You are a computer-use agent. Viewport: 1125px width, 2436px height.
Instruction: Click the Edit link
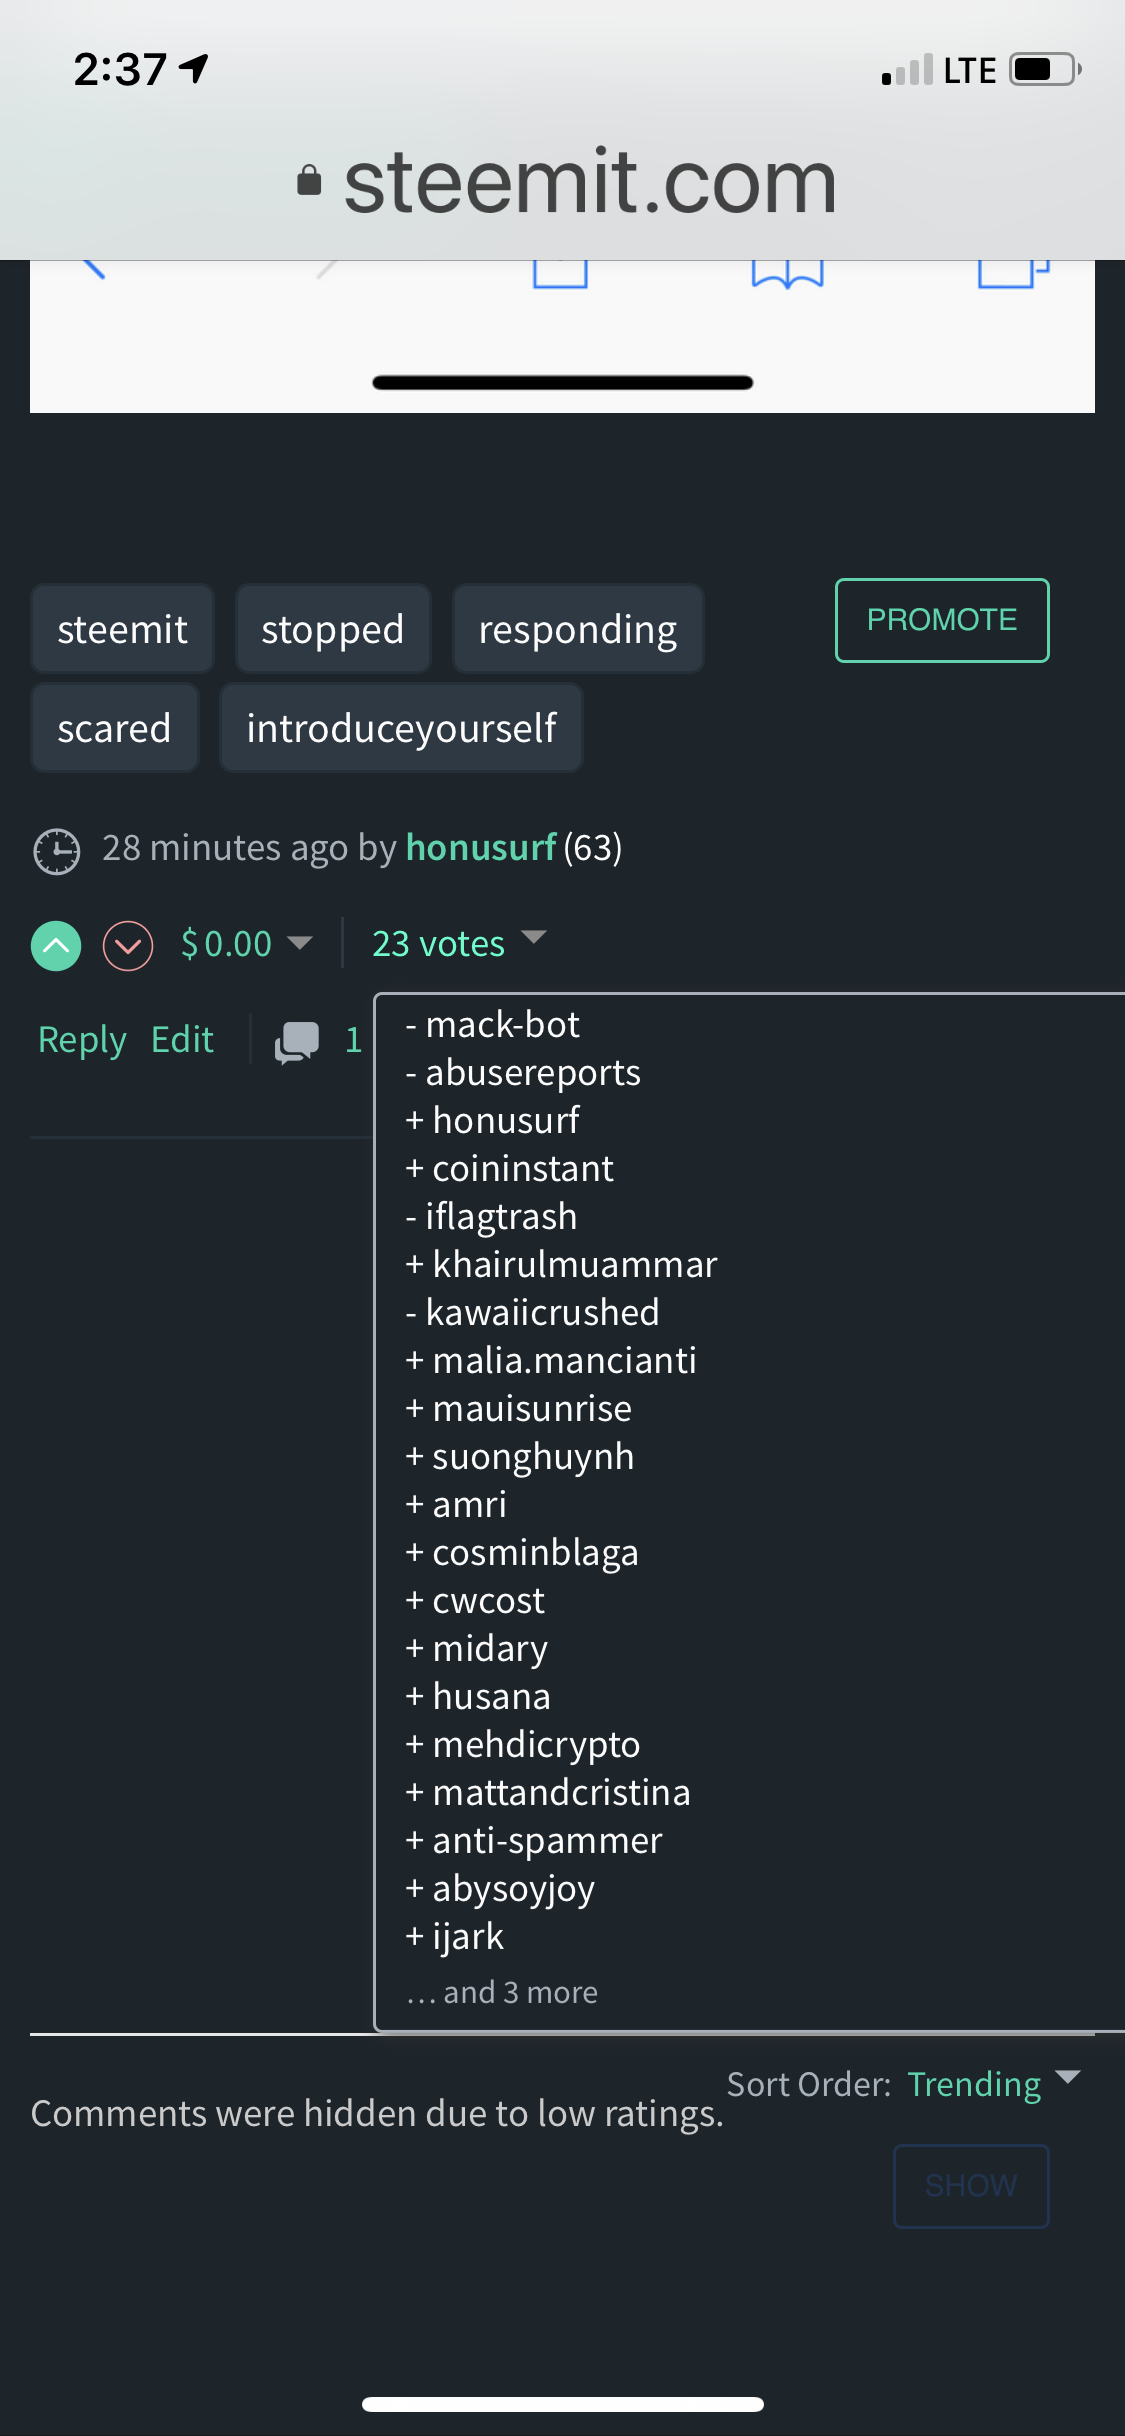(182, 1040)
